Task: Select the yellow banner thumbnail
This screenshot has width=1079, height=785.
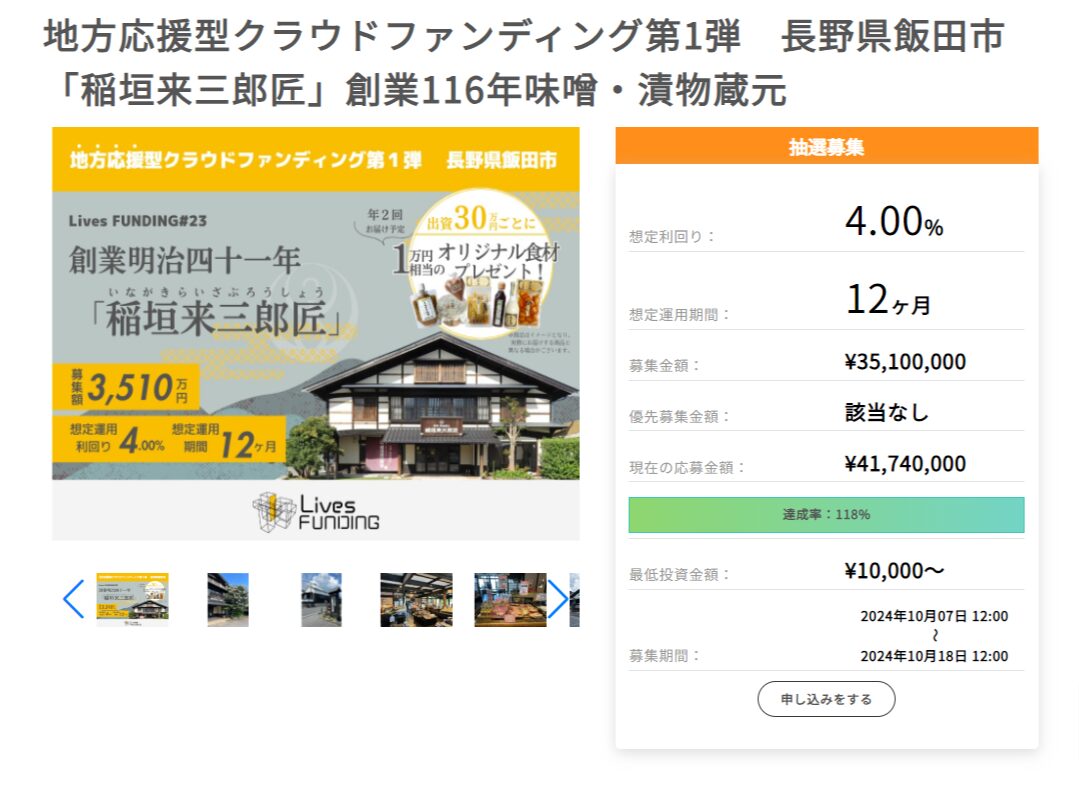Action: [132, 599]
